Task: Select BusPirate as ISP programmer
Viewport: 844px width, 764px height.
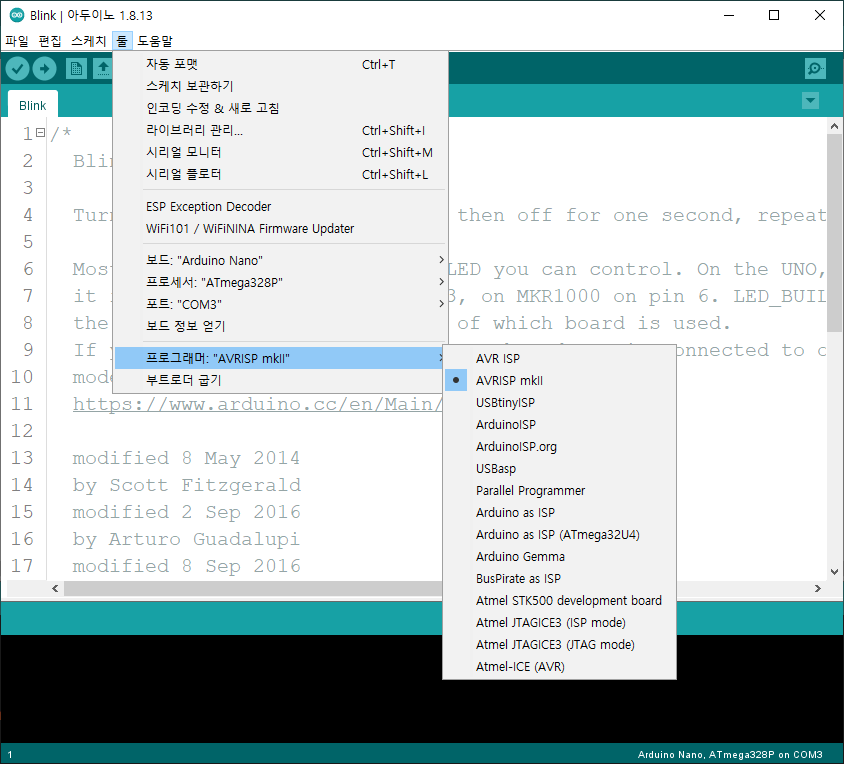Action: 559,579
